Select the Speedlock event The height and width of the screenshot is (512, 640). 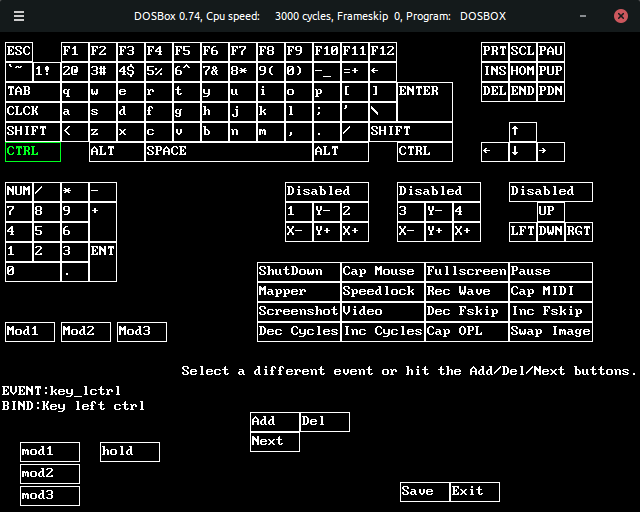click(x=383, y=292)
